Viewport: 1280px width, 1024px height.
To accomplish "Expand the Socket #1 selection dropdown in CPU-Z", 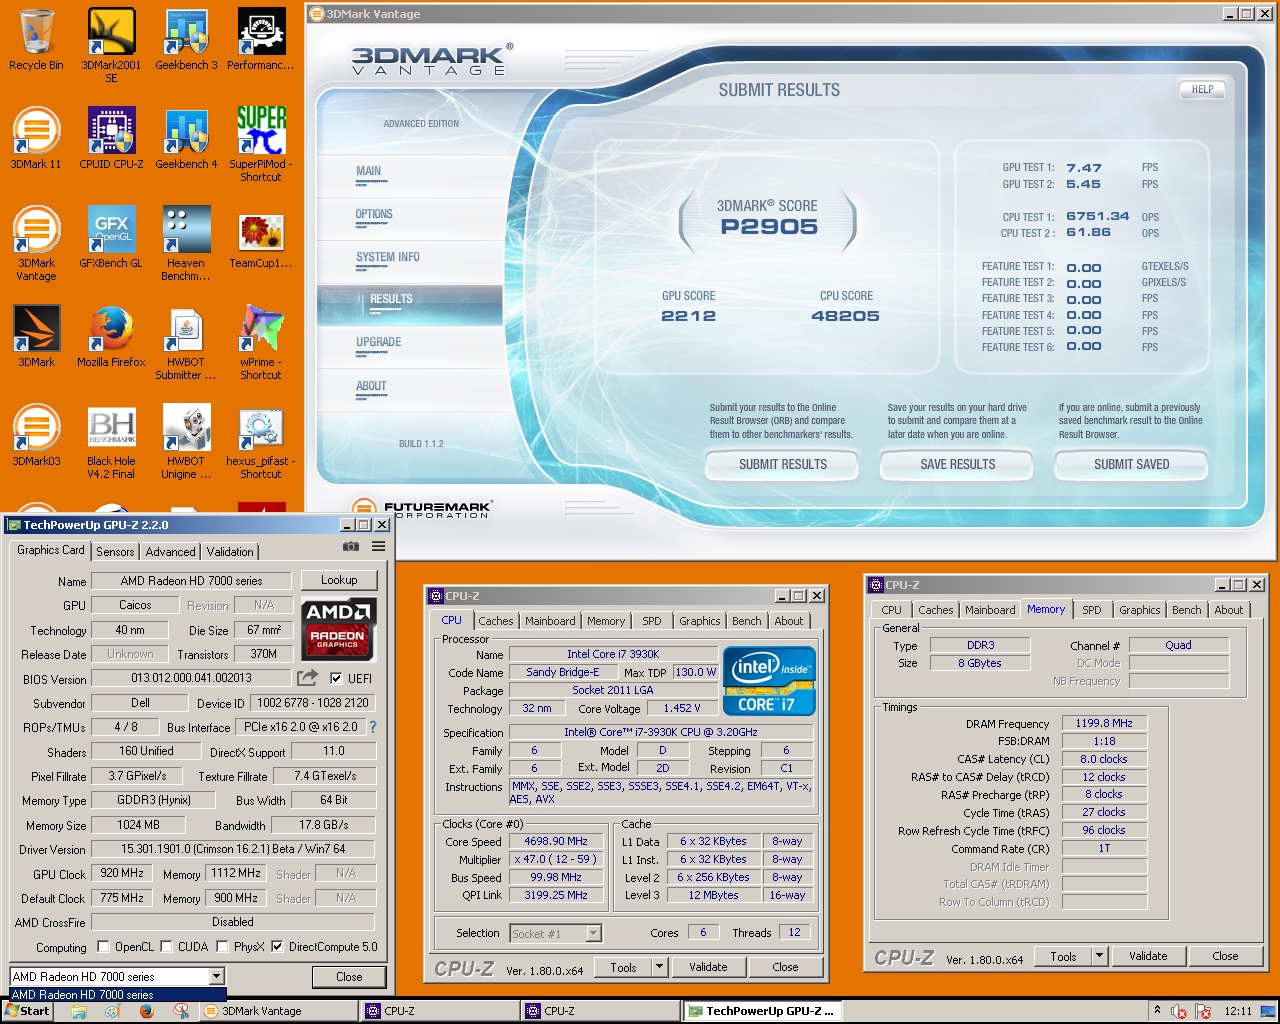I will 593,933.
